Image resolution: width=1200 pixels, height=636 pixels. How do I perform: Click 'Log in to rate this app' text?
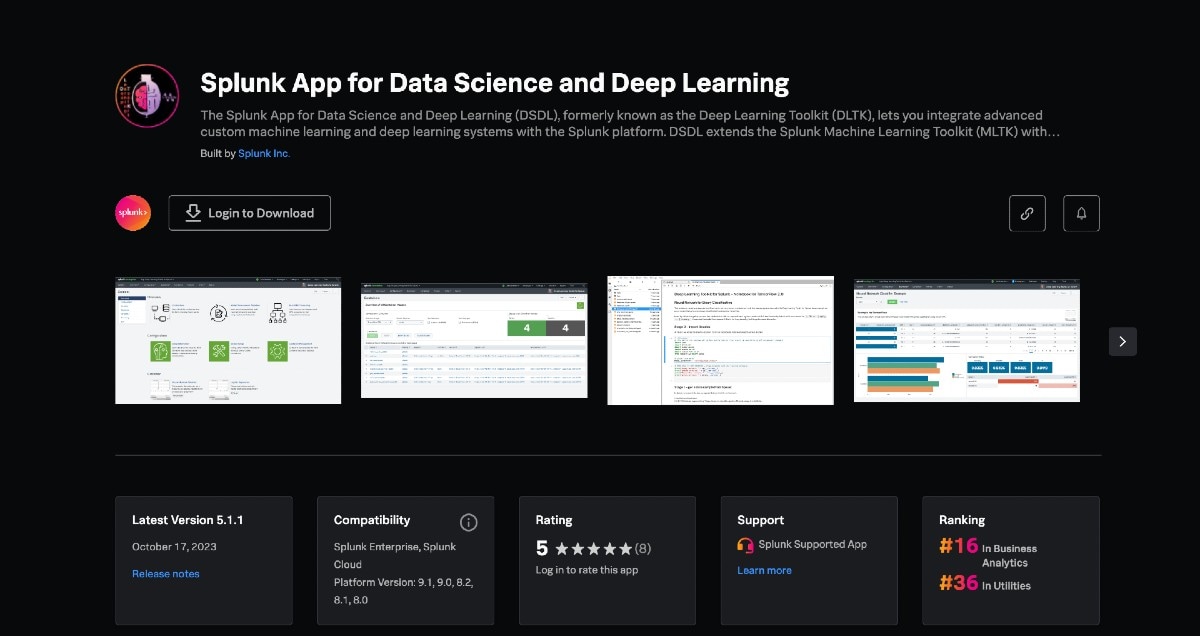587,570
